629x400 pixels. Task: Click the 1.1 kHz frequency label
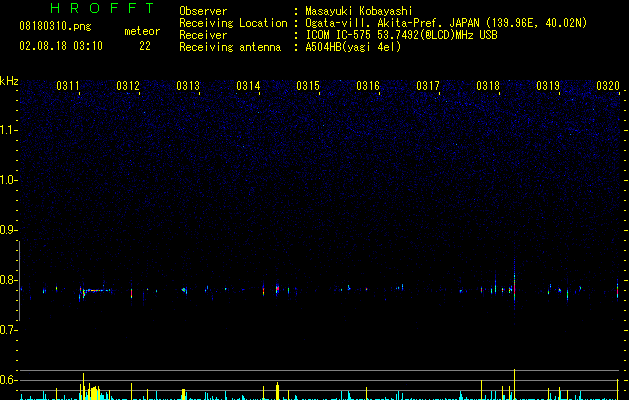tap(8, 130)
